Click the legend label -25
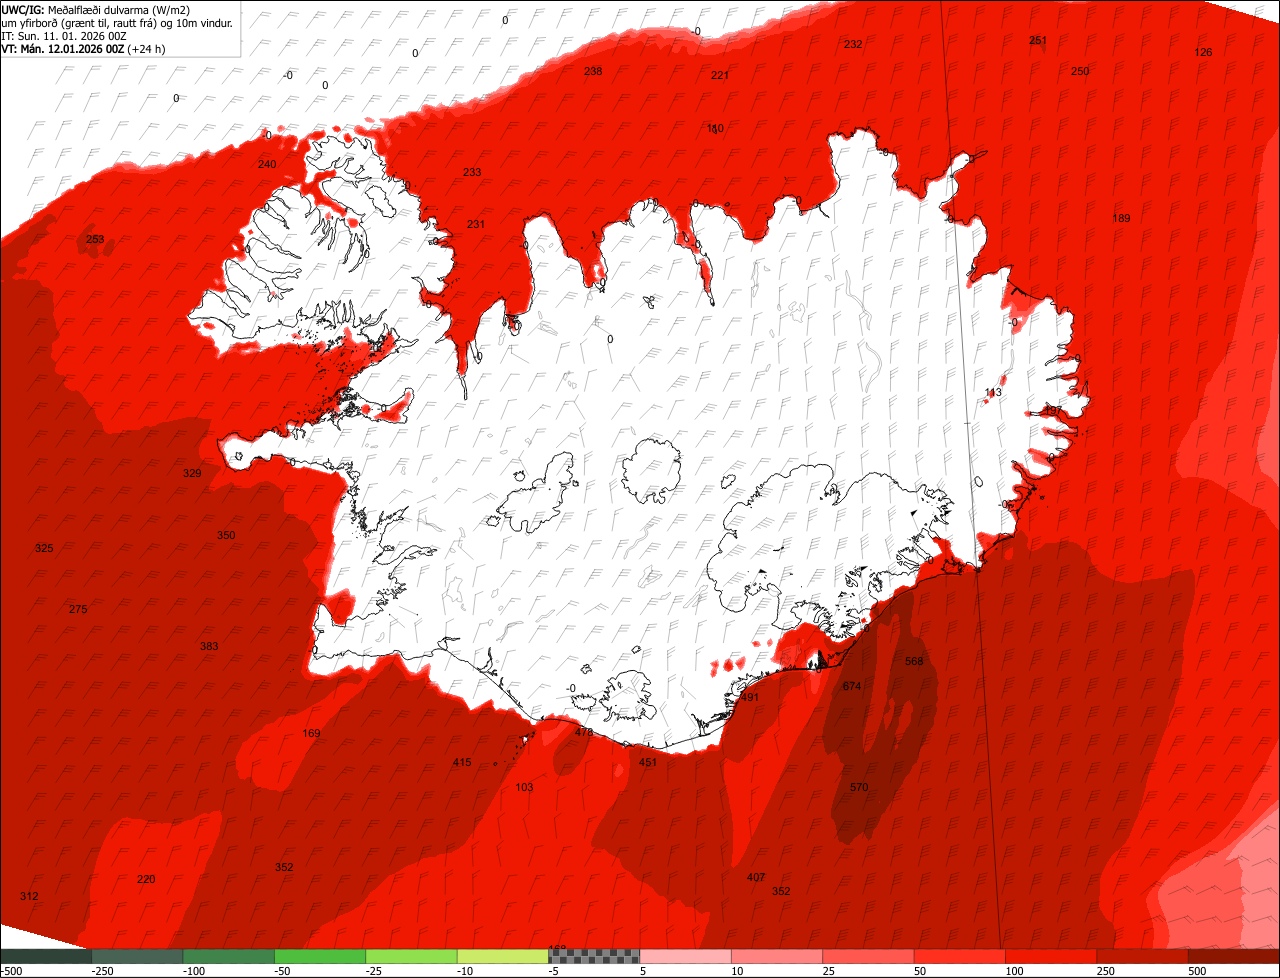The height and width of the screenshot is (978, 1280). tap(375, 971)
